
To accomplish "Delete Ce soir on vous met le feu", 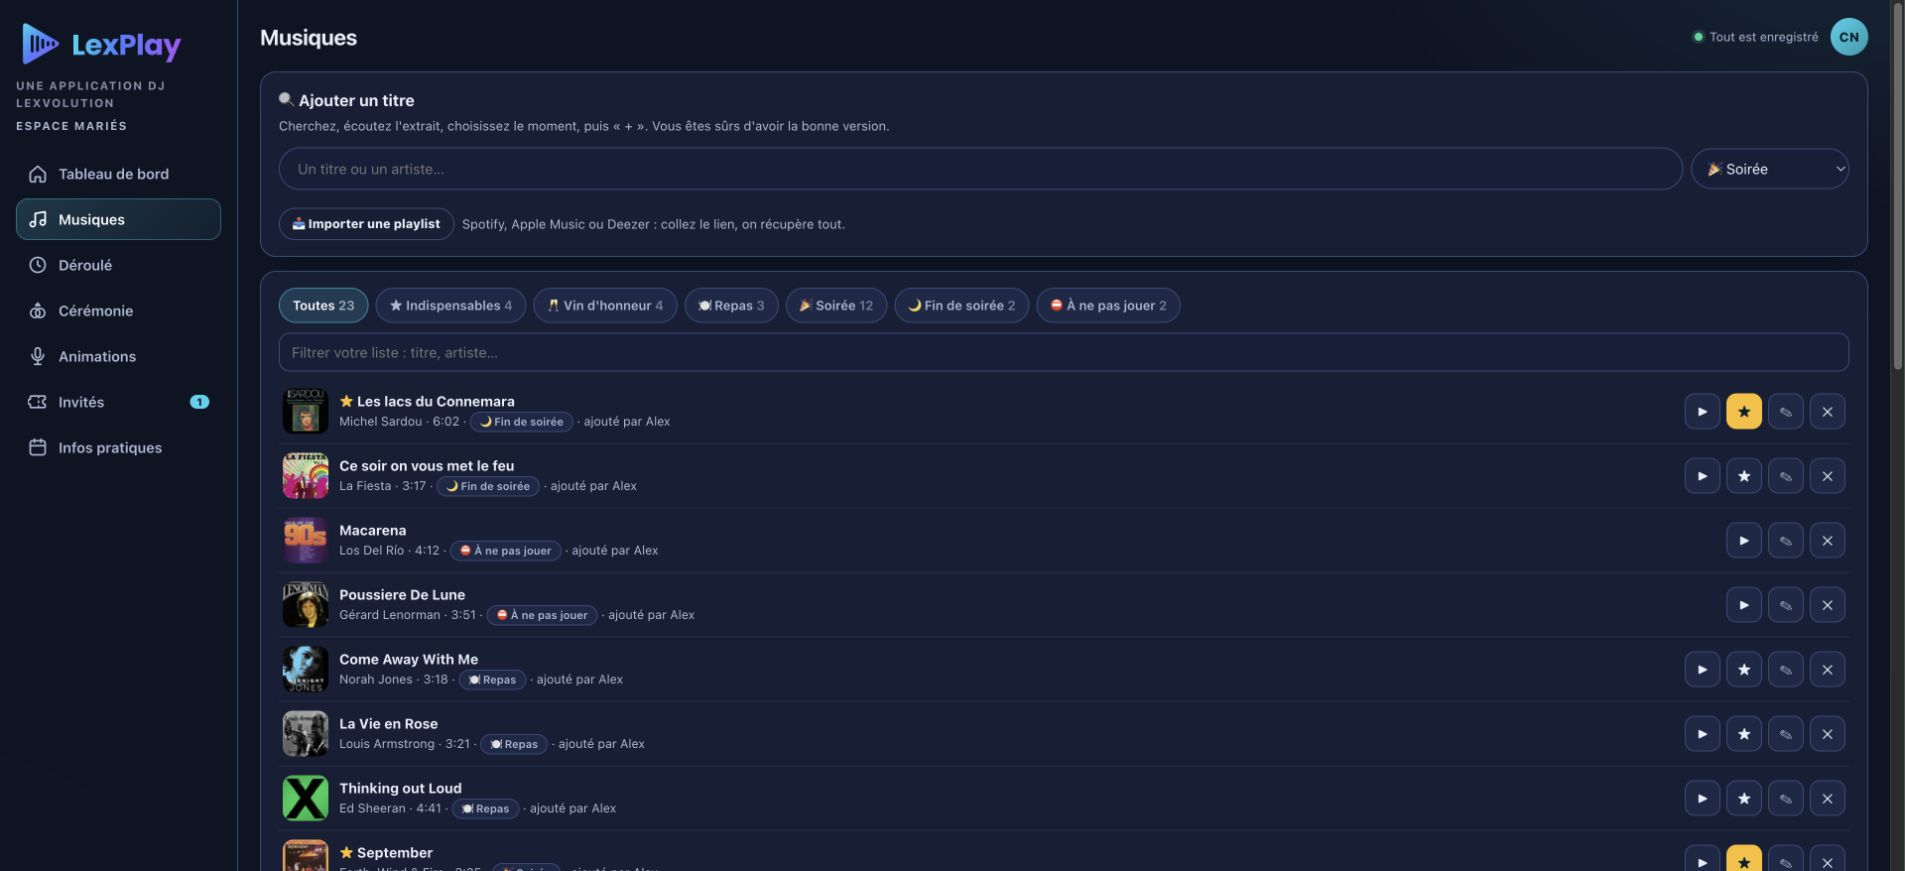I will pyautogui.click(x=1828, y=476).
